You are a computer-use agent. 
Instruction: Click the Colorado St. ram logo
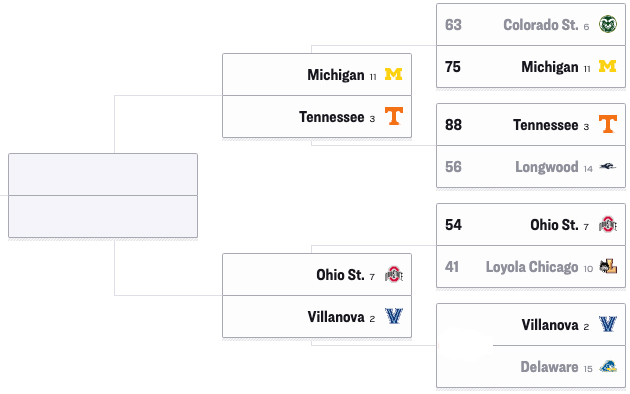pos(608,24)
